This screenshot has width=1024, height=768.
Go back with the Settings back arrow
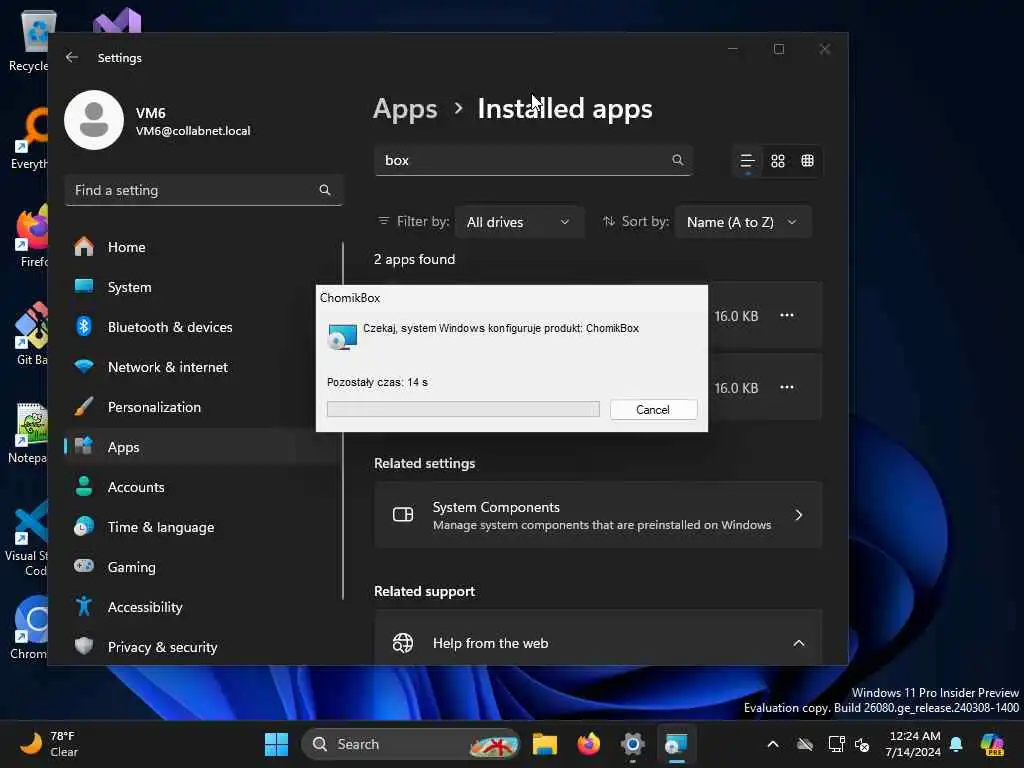(72, 57)
